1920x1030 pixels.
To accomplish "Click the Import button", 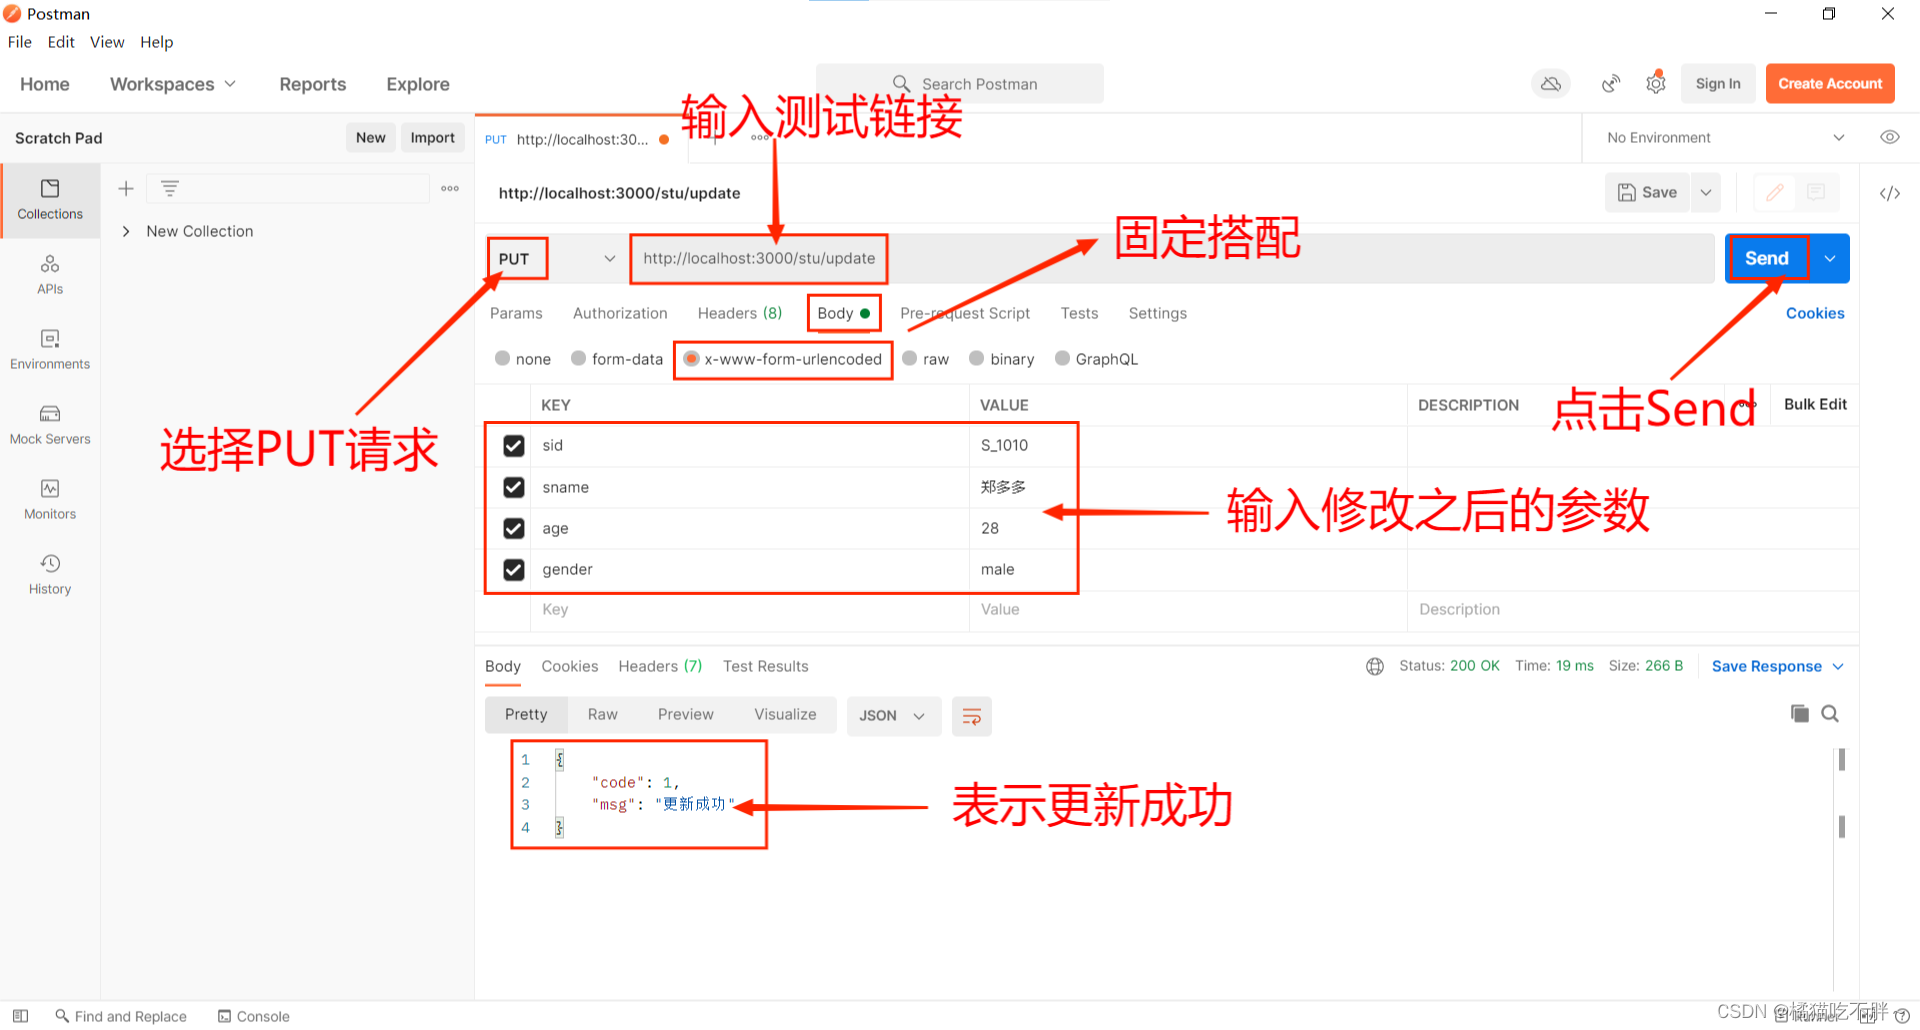I will (x=433, y=137).
